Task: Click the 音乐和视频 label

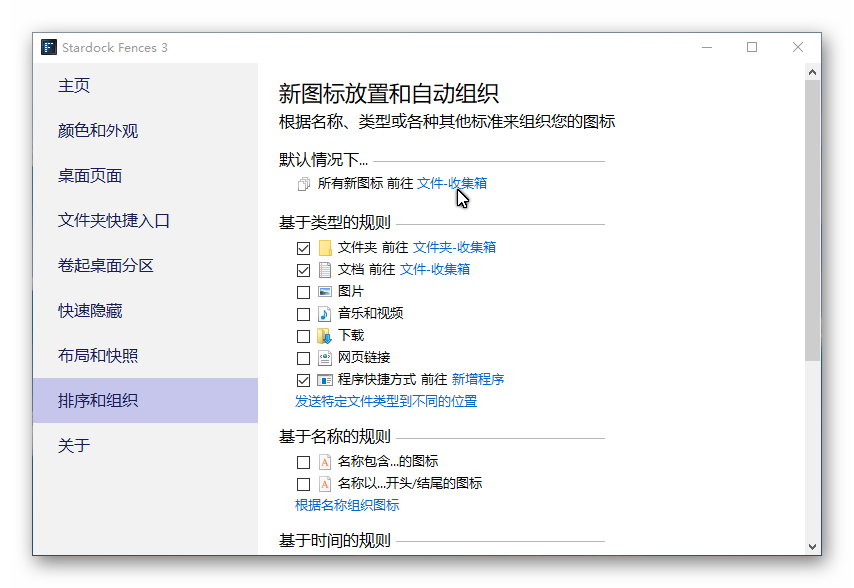Action: coord(370,313)
